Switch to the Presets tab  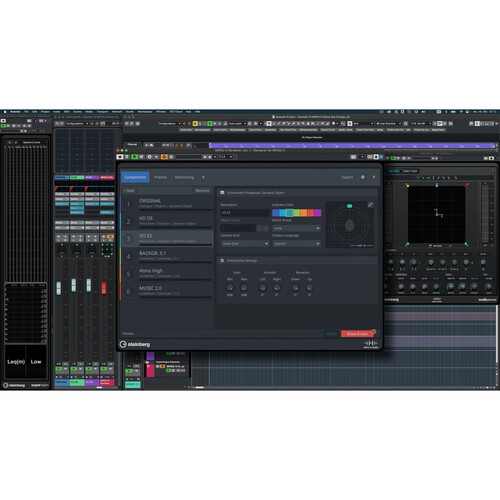161,177
